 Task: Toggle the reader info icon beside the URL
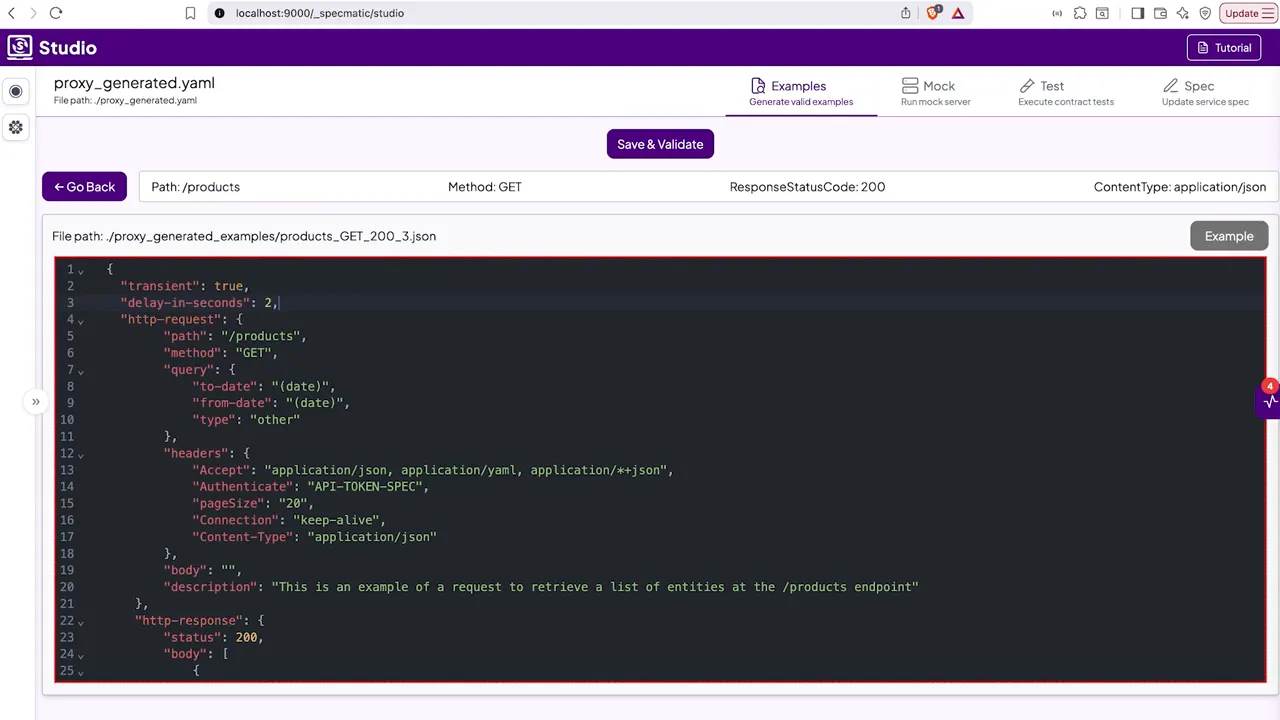(x=219, y=13)
